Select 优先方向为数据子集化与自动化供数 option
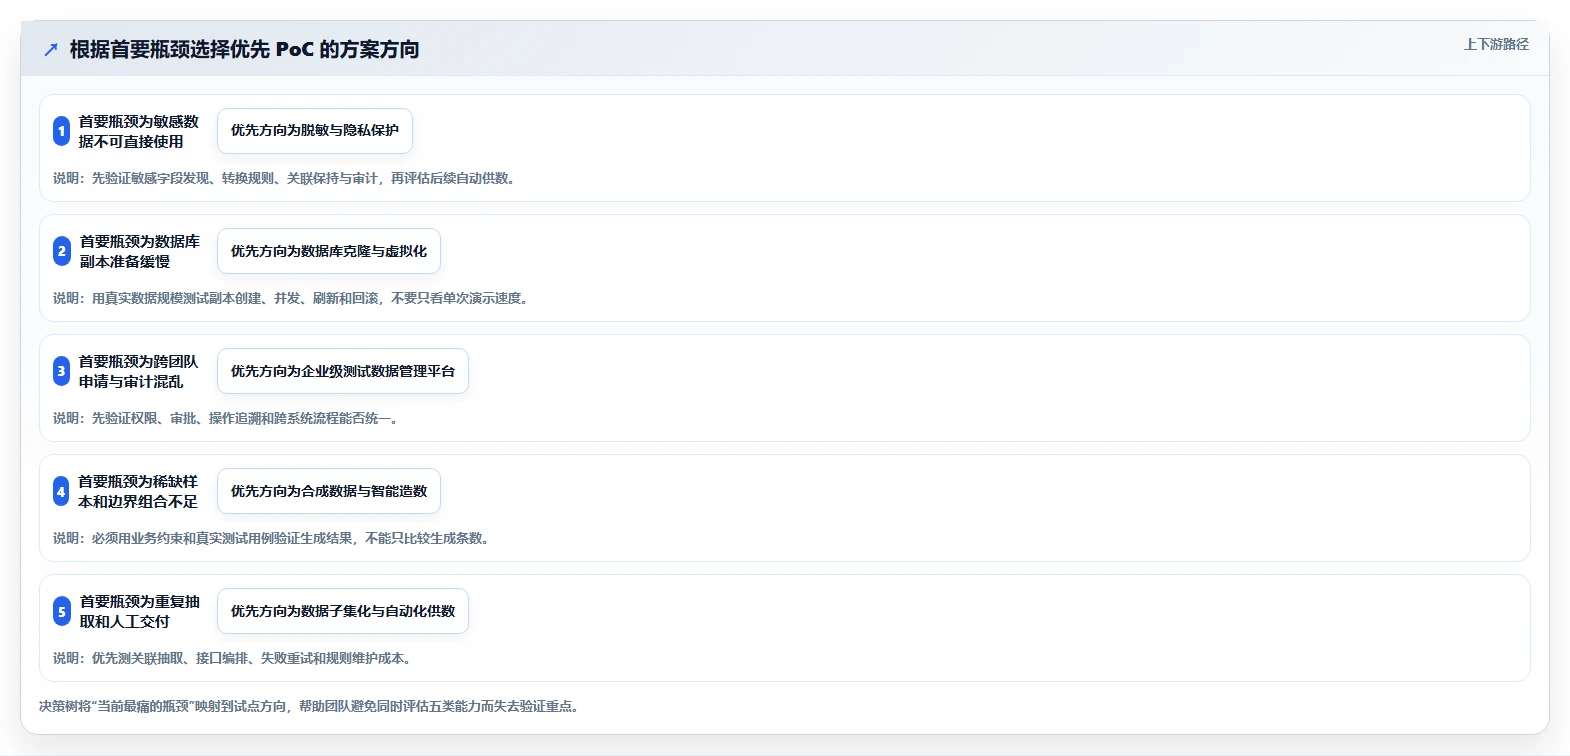 343,611
